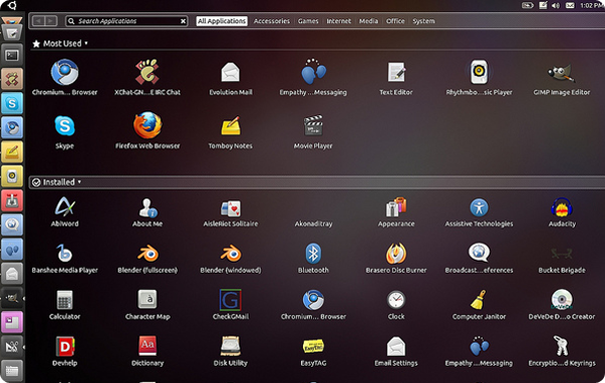
Task: Switch to the Games category tab
Action: [308, 21]
